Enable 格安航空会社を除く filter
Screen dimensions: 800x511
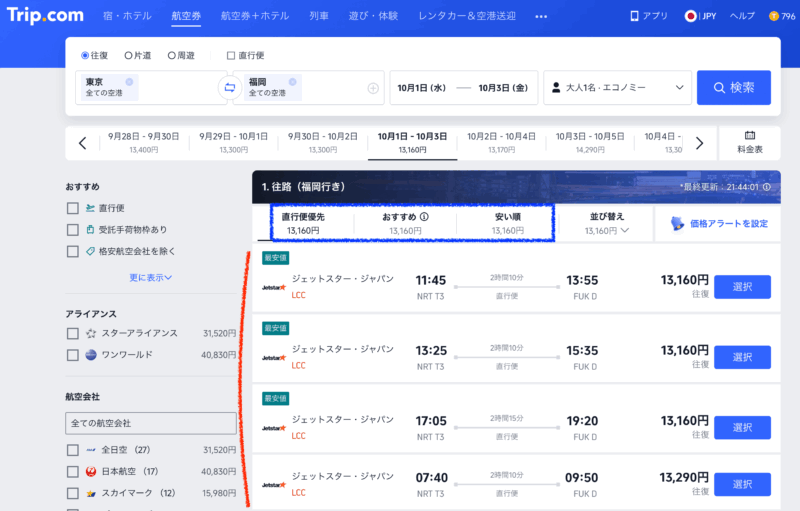pyautogui.click(x=72, y=251)
